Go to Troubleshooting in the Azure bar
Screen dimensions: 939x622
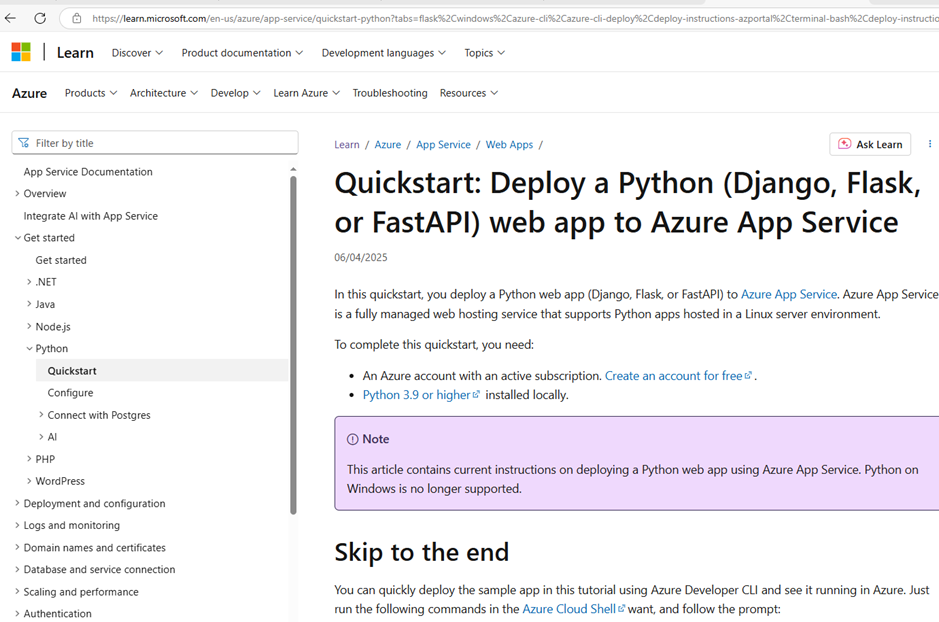(390, 93)
